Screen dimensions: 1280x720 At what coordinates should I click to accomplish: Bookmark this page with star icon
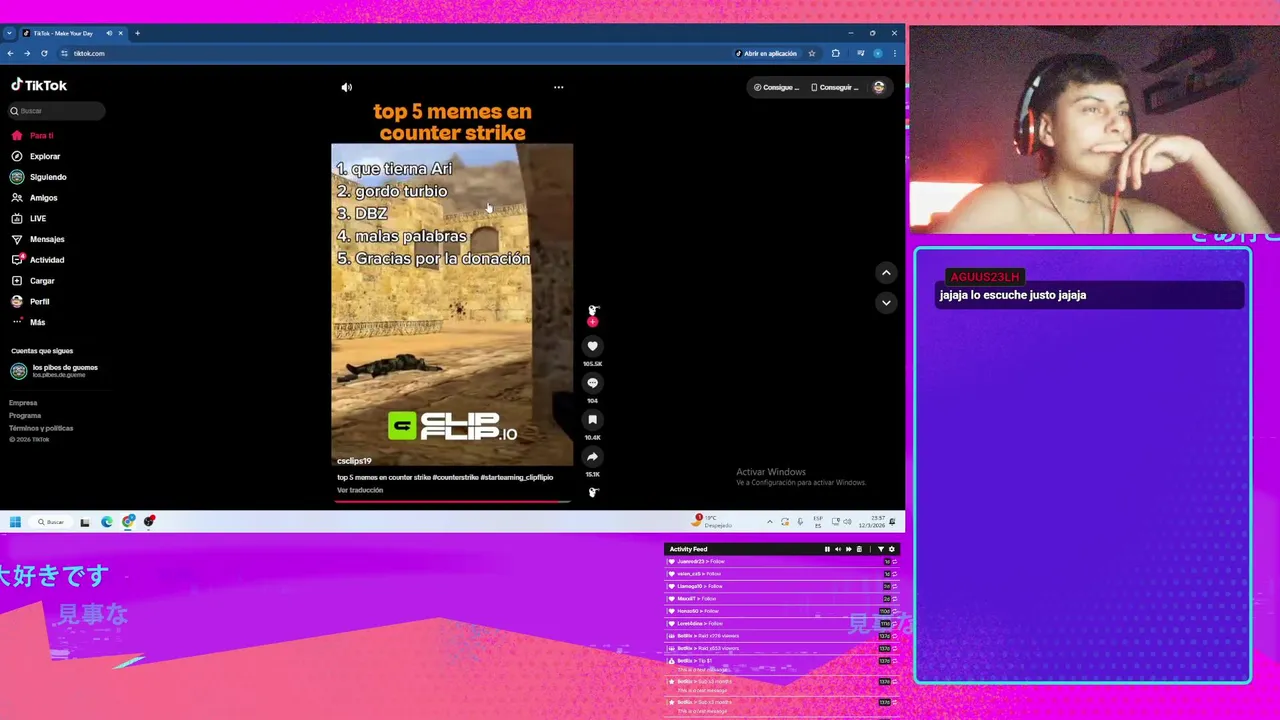coord(812,53)
